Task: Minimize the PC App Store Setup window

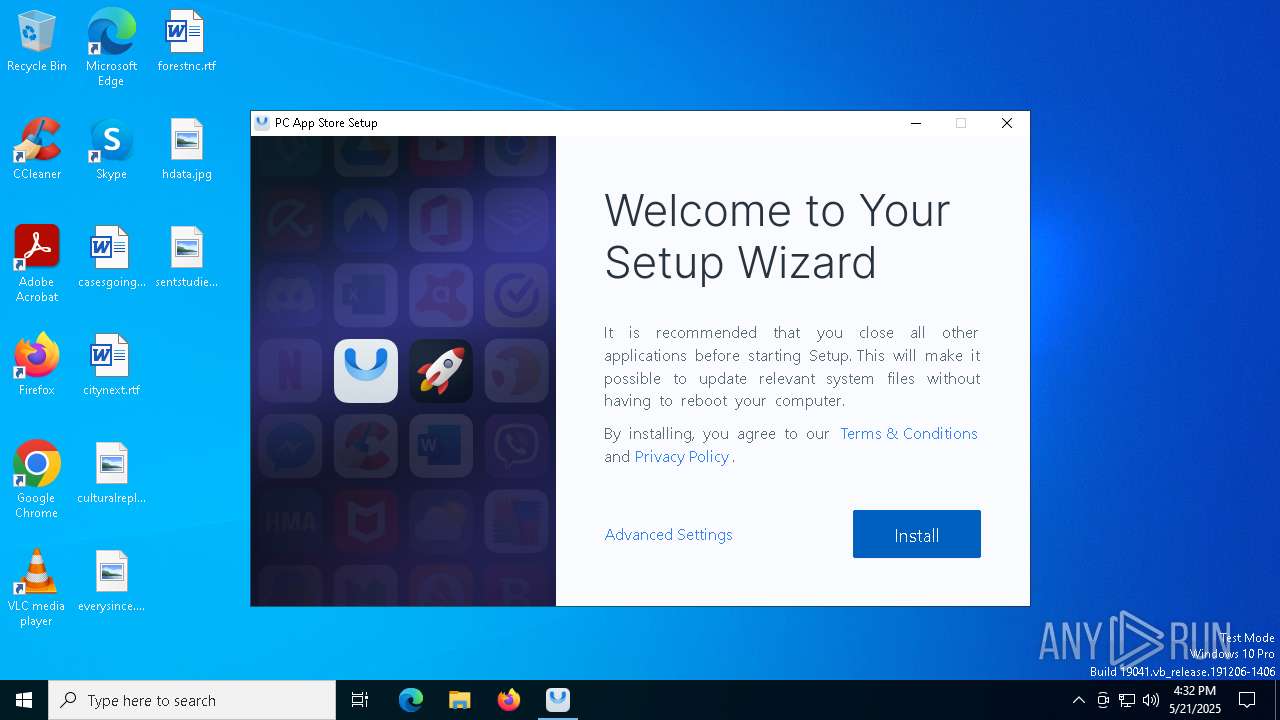Action: click(915, 123)
